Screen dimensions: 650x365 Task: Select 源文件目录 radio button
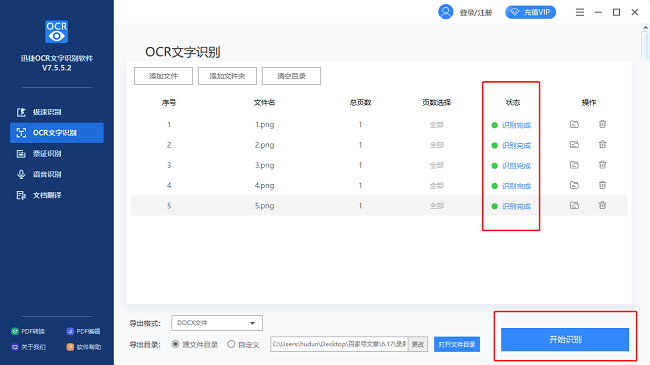175,344
